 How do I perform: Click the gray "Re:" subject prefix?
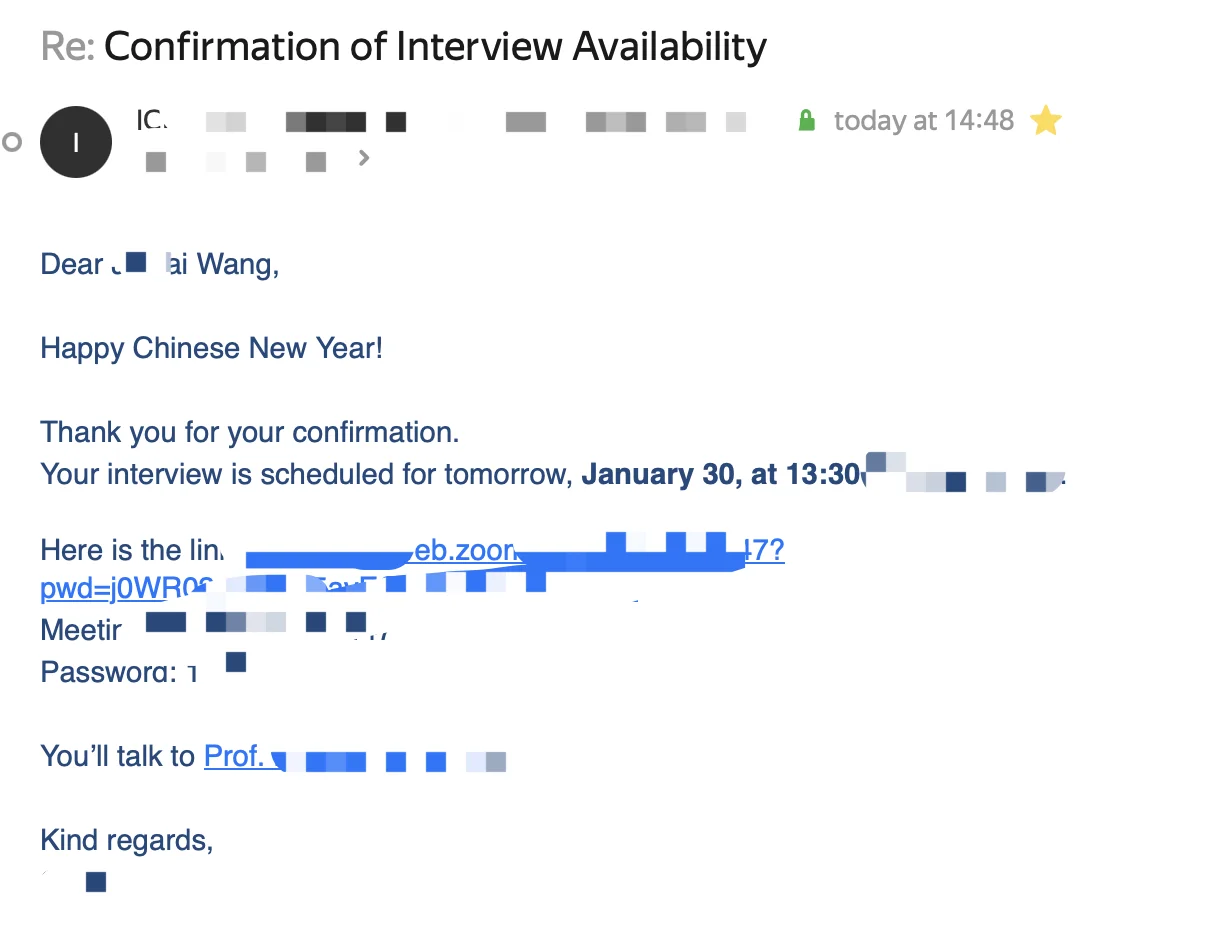click(68, 46)
